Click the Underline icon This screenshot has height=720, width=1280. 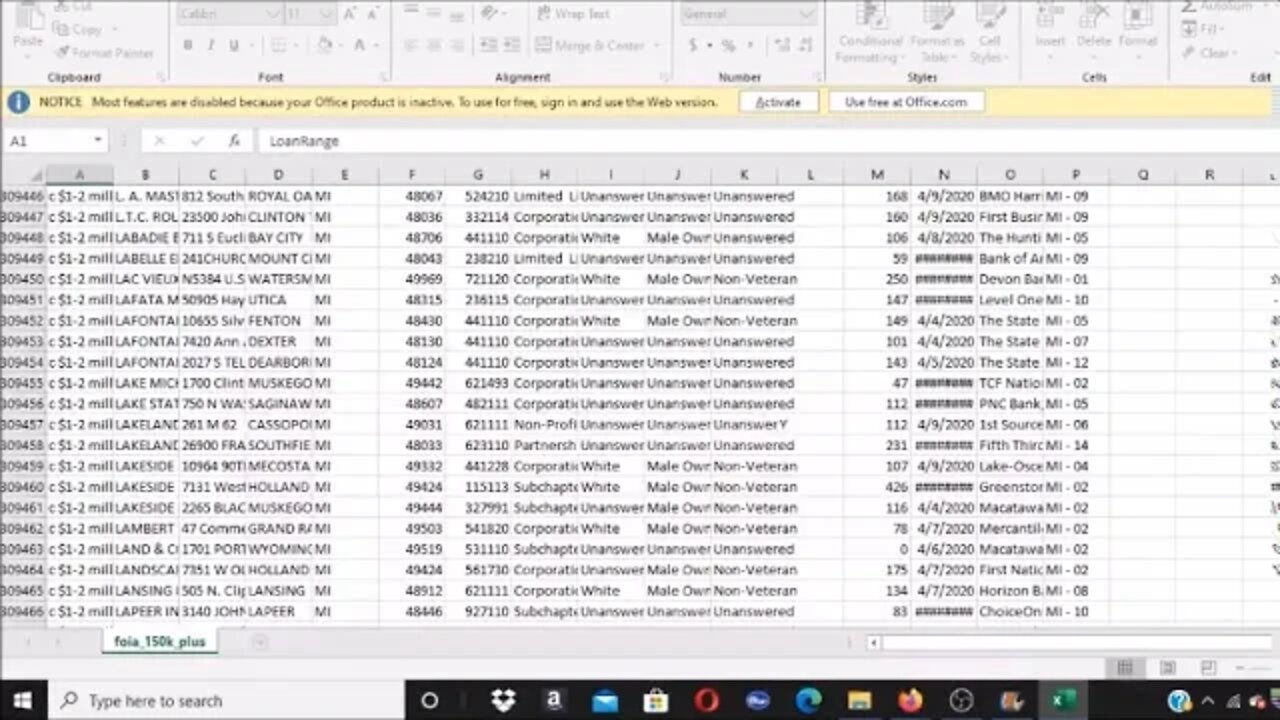coord(234,45)
